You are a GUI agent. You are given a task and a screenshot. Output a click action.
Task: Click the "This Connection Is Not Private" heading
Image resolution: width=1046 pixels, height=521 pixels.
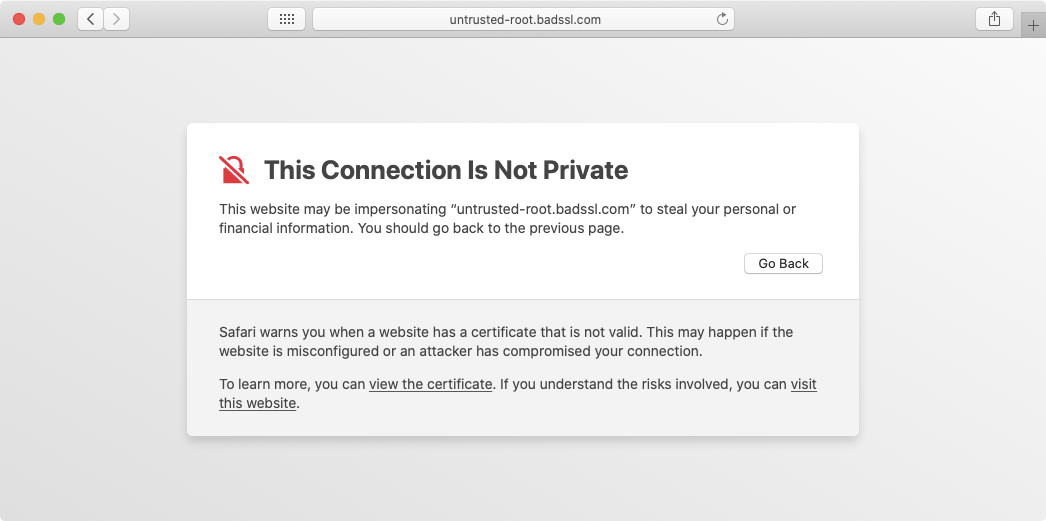(446, 170)
